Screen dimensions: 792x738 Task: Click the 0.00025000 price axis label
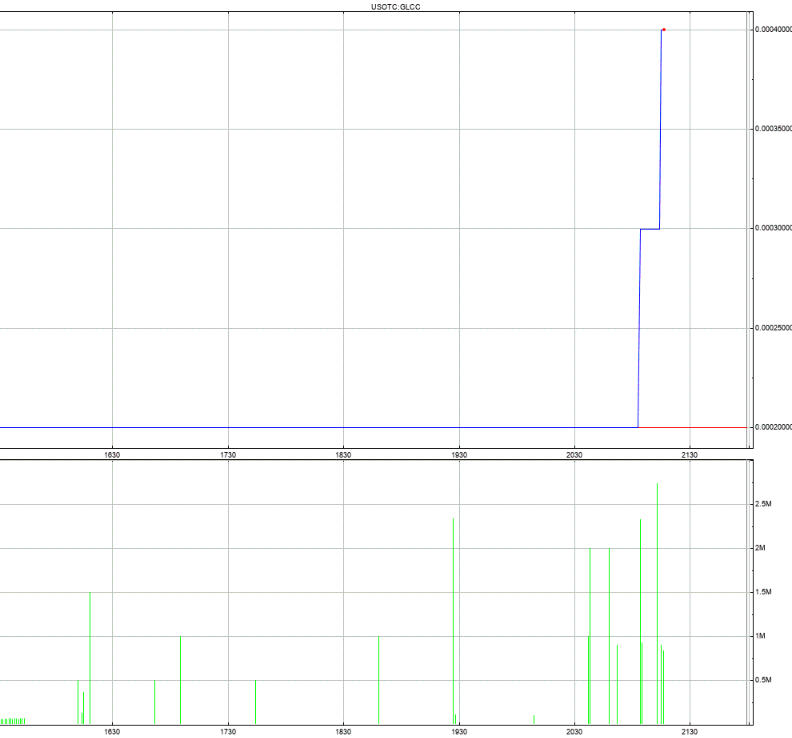point(772,328)
